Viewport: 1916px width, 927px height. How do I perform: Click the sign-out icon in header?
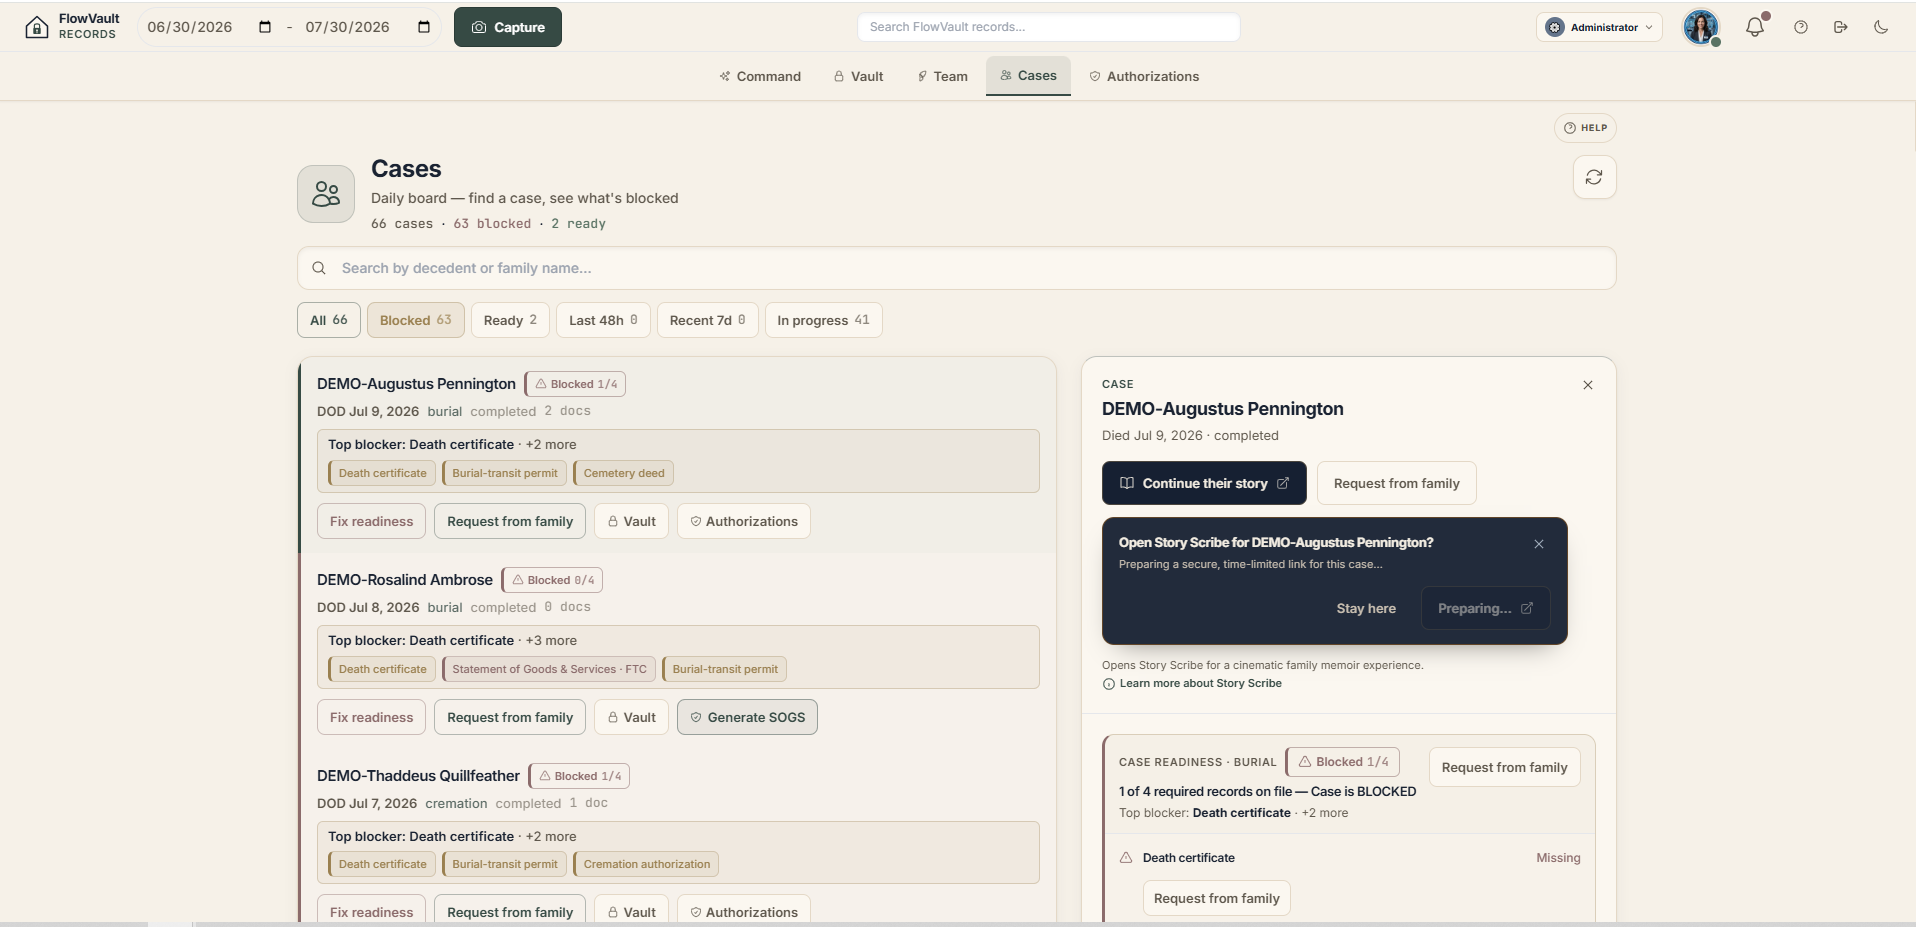(x=1841, y=27)
